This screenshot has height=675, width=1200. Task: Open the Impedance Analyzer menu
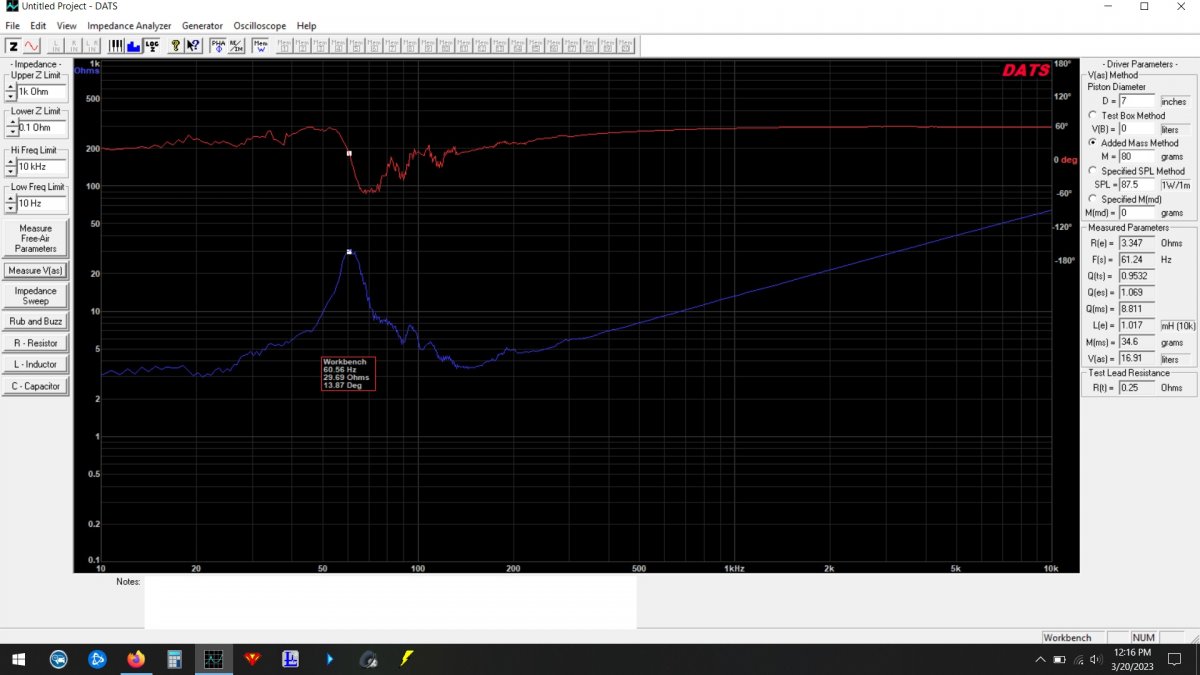[x=129, y=25]
